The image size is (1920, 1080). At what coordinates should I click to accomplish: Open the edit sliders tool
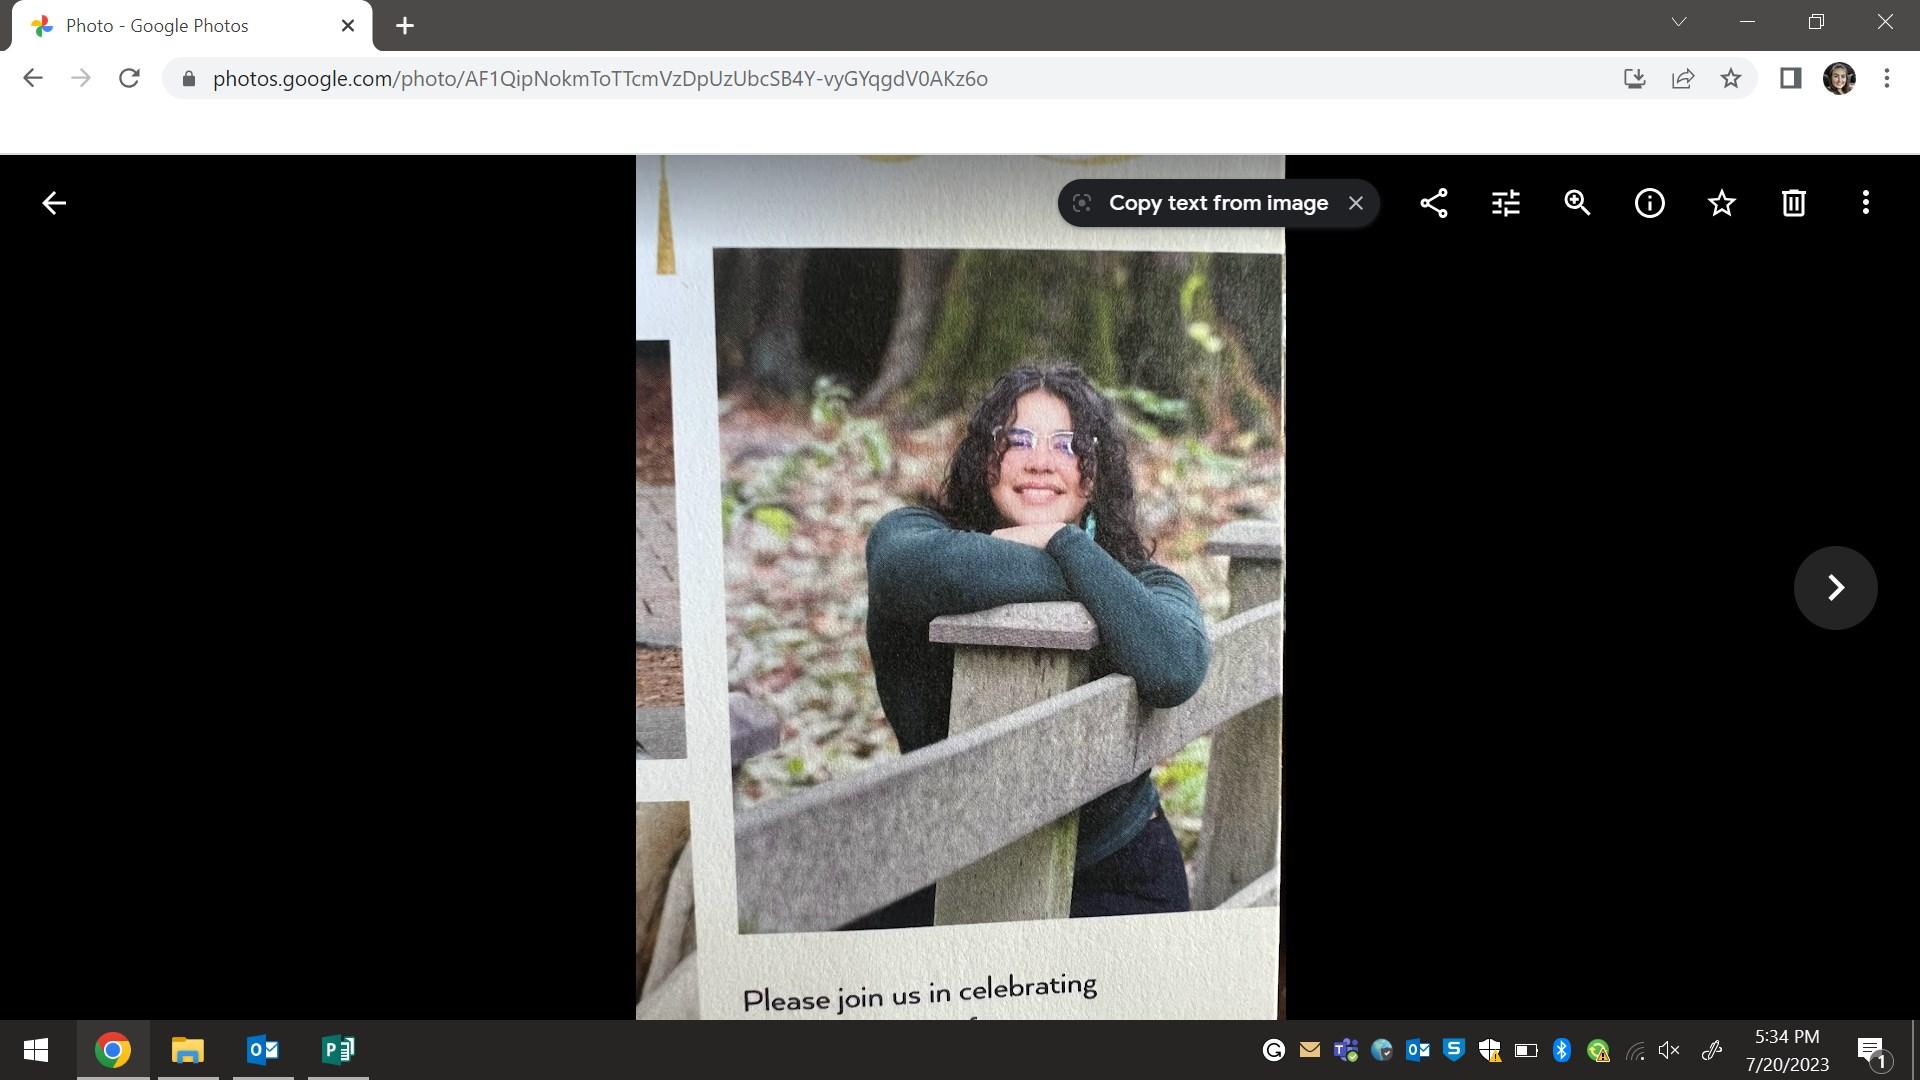1505,203
